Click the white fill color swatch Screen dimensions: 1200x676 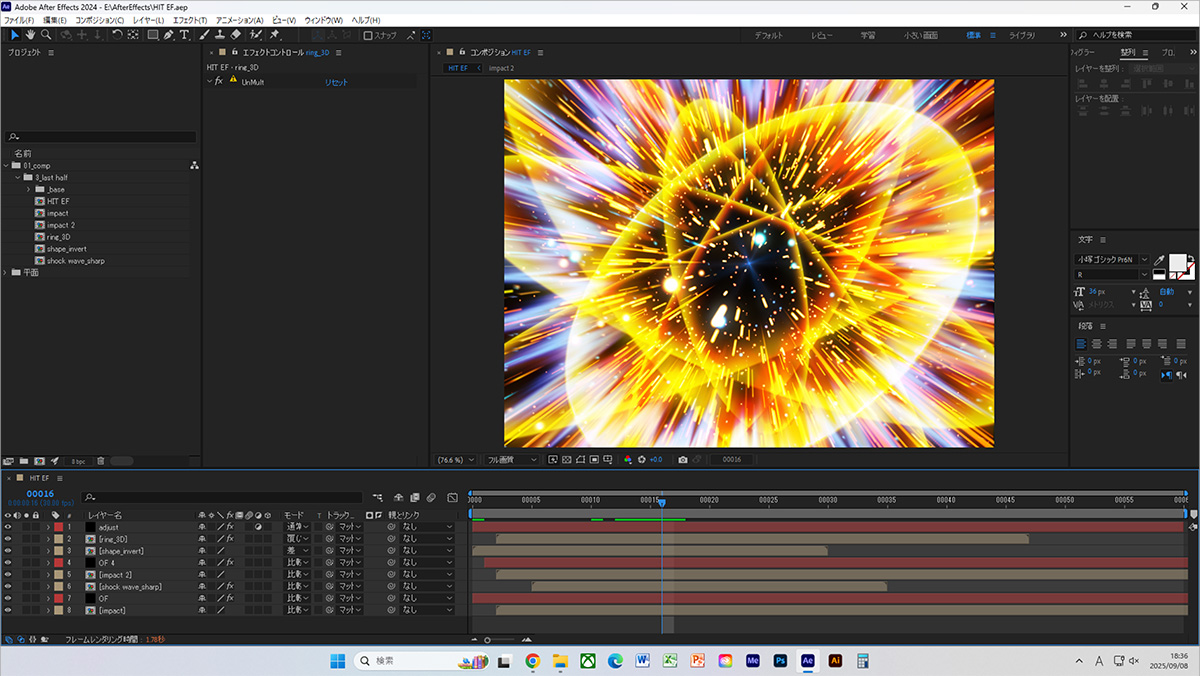pyautogui.click(x=1178, y=263)
